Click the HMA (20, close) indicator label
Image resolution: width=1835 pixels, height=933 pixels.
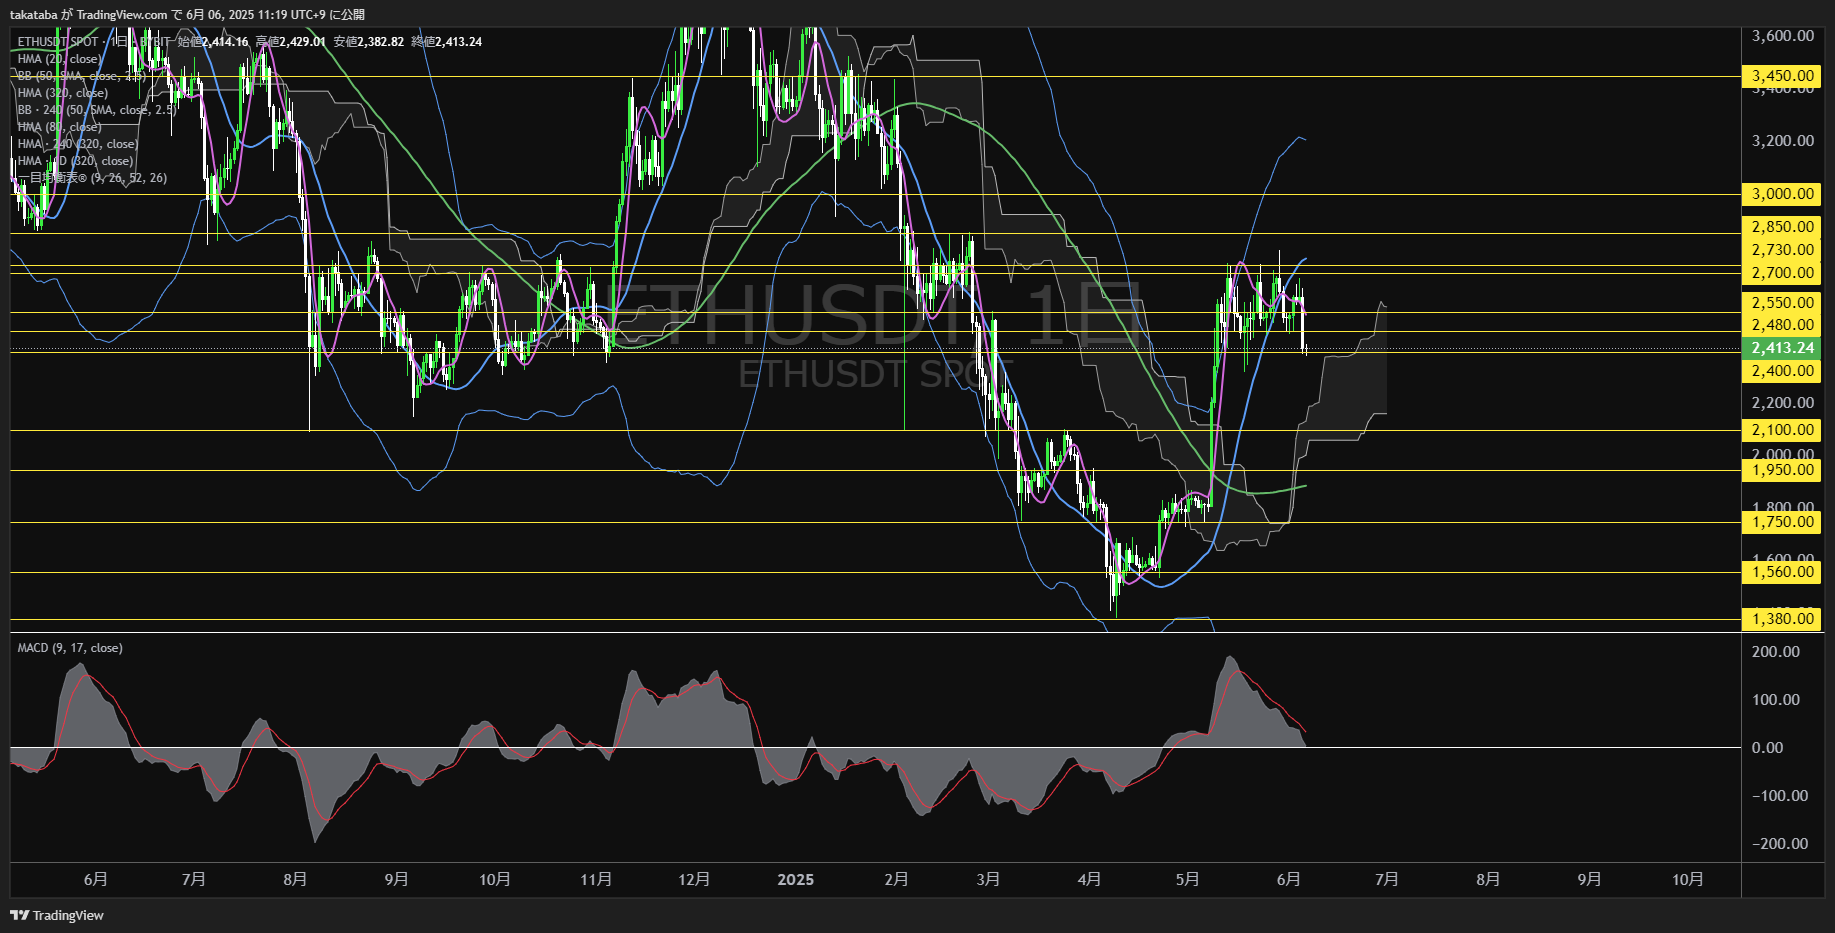(59, 59)
